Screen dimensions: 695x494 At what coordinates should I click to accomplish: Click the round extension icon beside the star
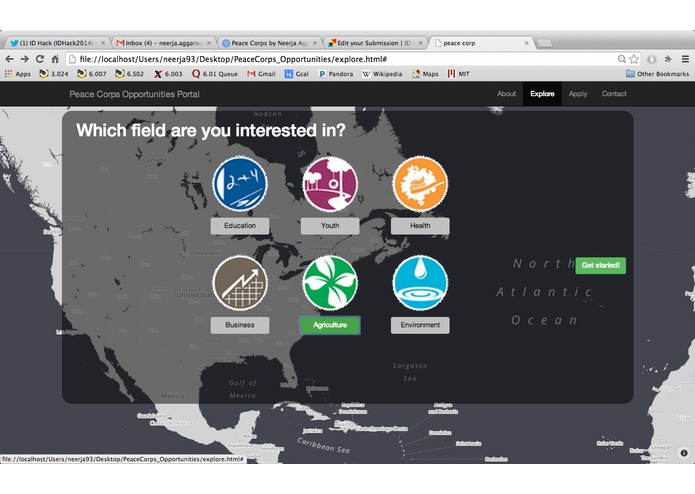click(x=652, y=59)
